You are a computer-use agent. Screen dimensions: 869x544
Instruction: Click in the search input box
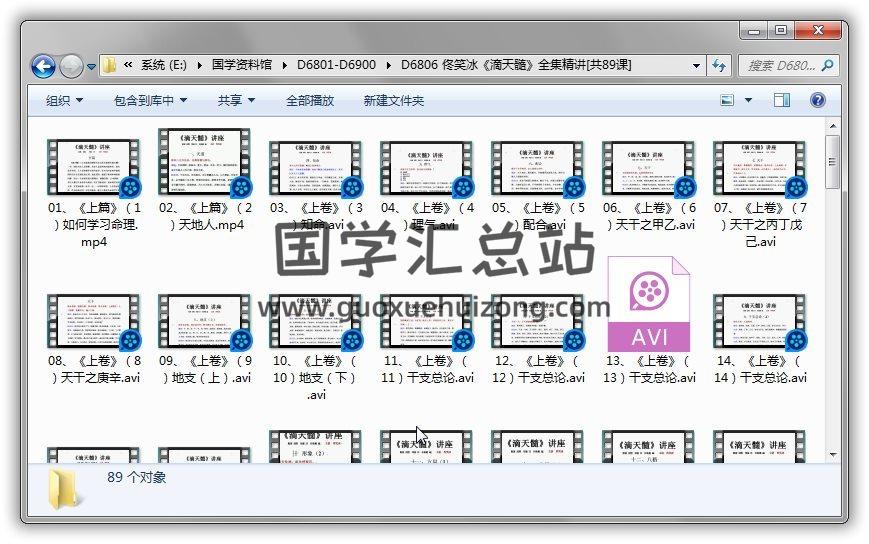pos(780,66)
